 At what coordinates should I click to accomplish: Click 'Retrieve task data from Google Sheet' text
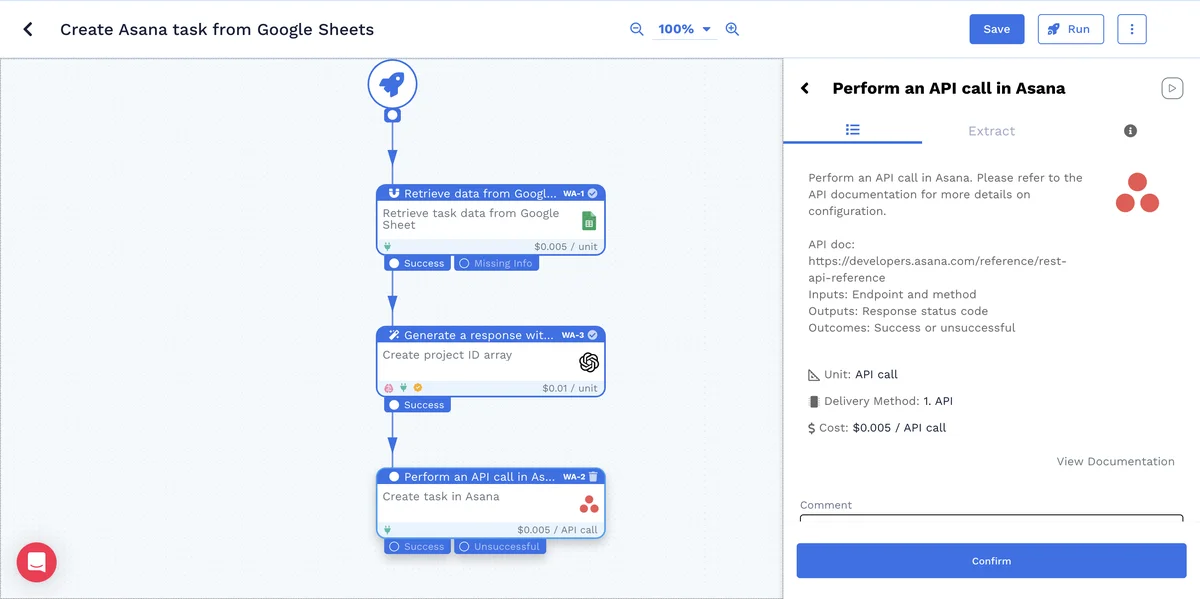(471, 219)
